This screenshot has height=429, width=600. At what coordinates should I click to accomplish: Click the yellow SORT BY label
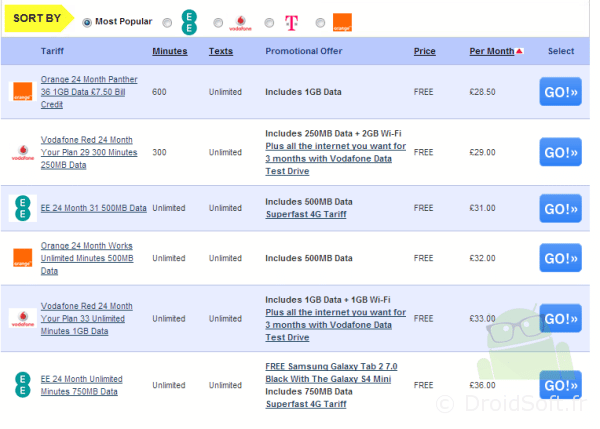pos(37,18)
